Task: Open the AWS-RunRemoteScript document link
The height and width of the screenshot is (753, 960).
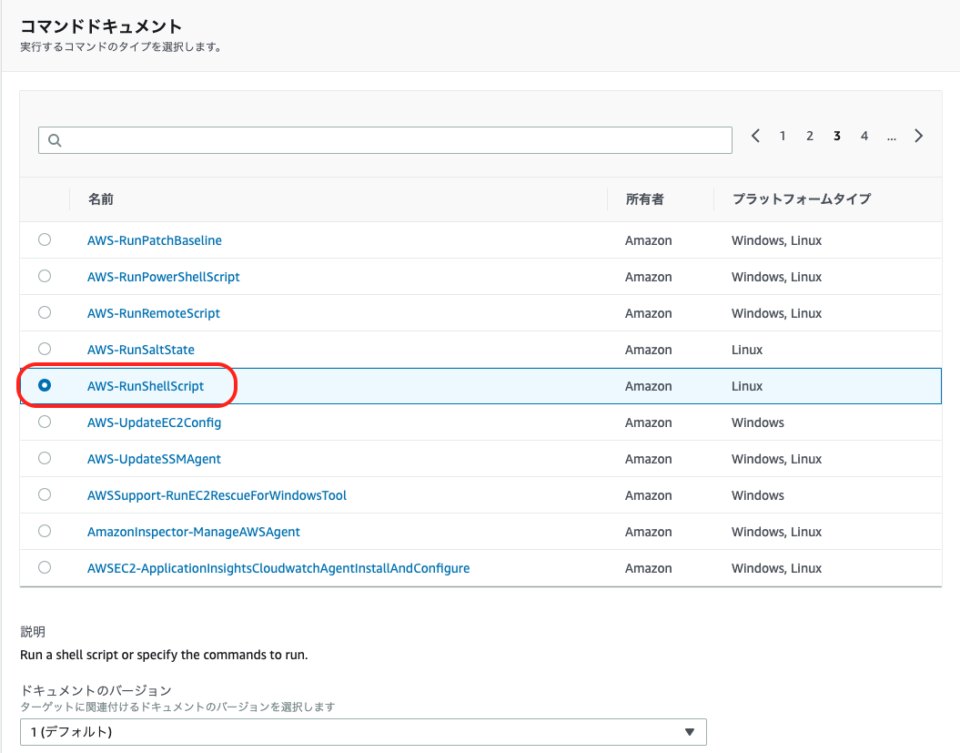Action: click(x=153, y=313)
